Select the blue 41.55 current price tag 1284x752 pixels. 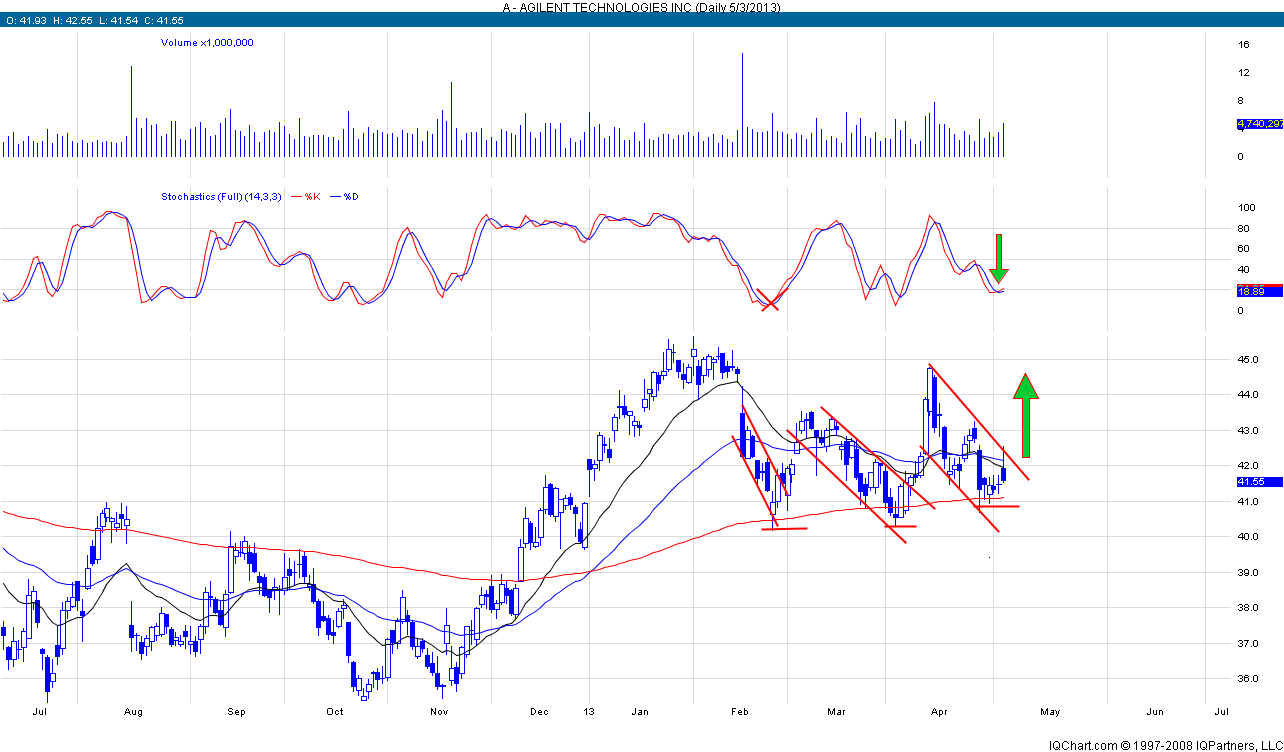1252,481
